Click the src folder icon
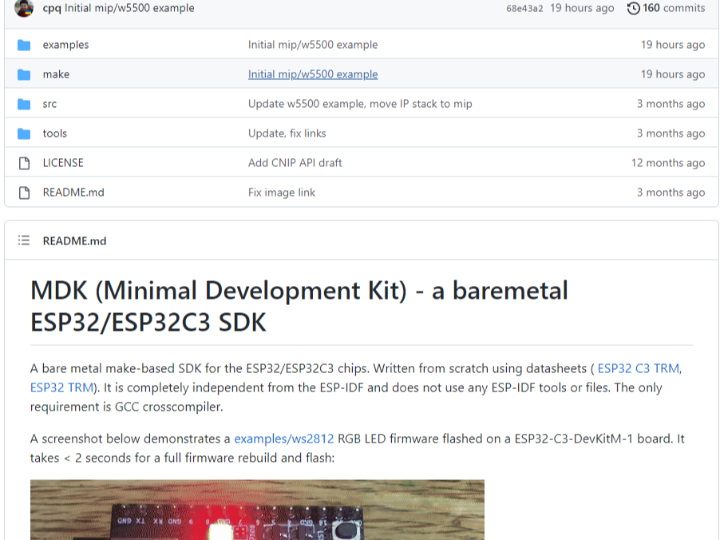This screenshot has width=720, height=540. click(x=24, y=104)
